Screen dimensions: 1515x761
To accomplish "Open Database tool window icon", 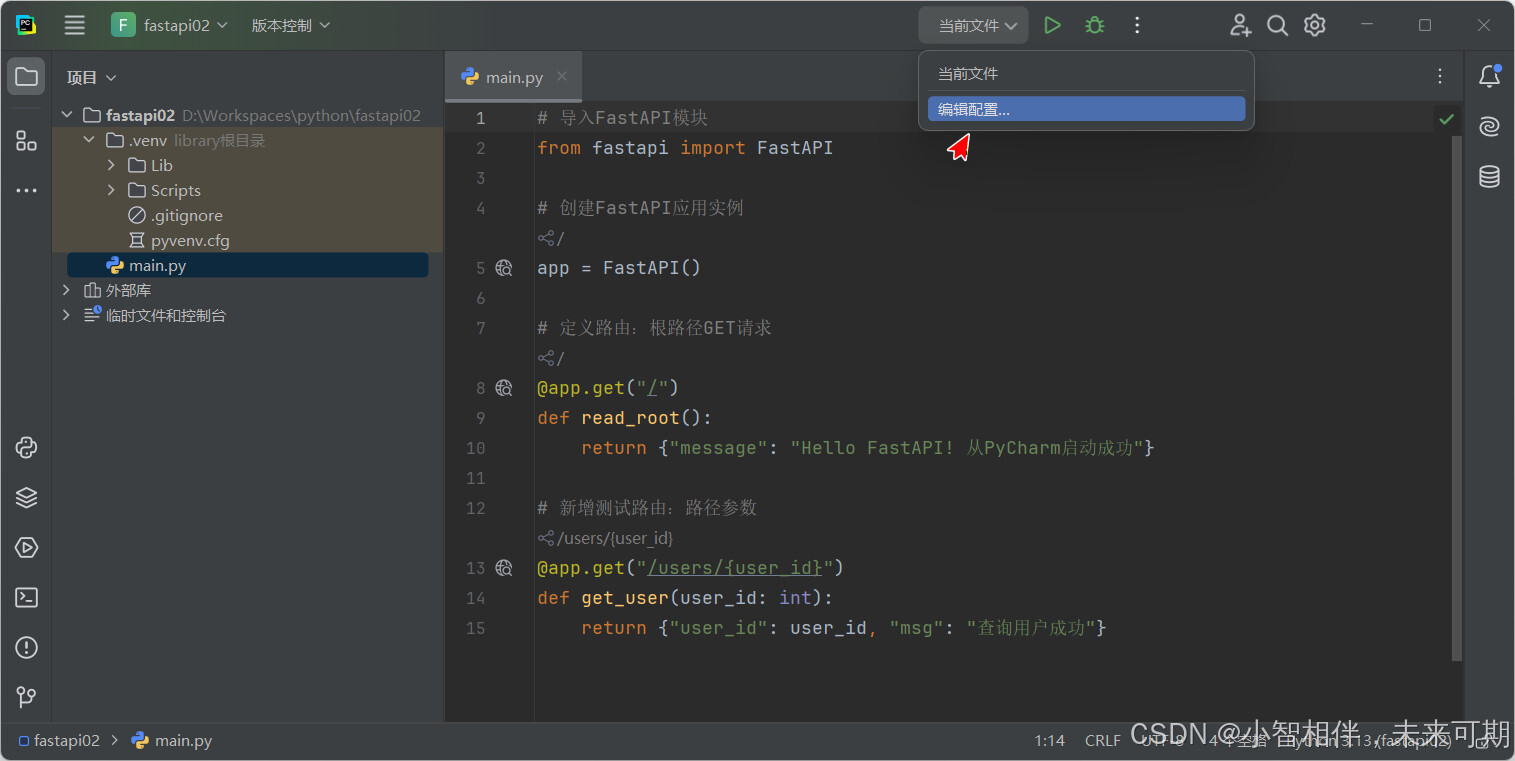I will (x=1489, y=177).
